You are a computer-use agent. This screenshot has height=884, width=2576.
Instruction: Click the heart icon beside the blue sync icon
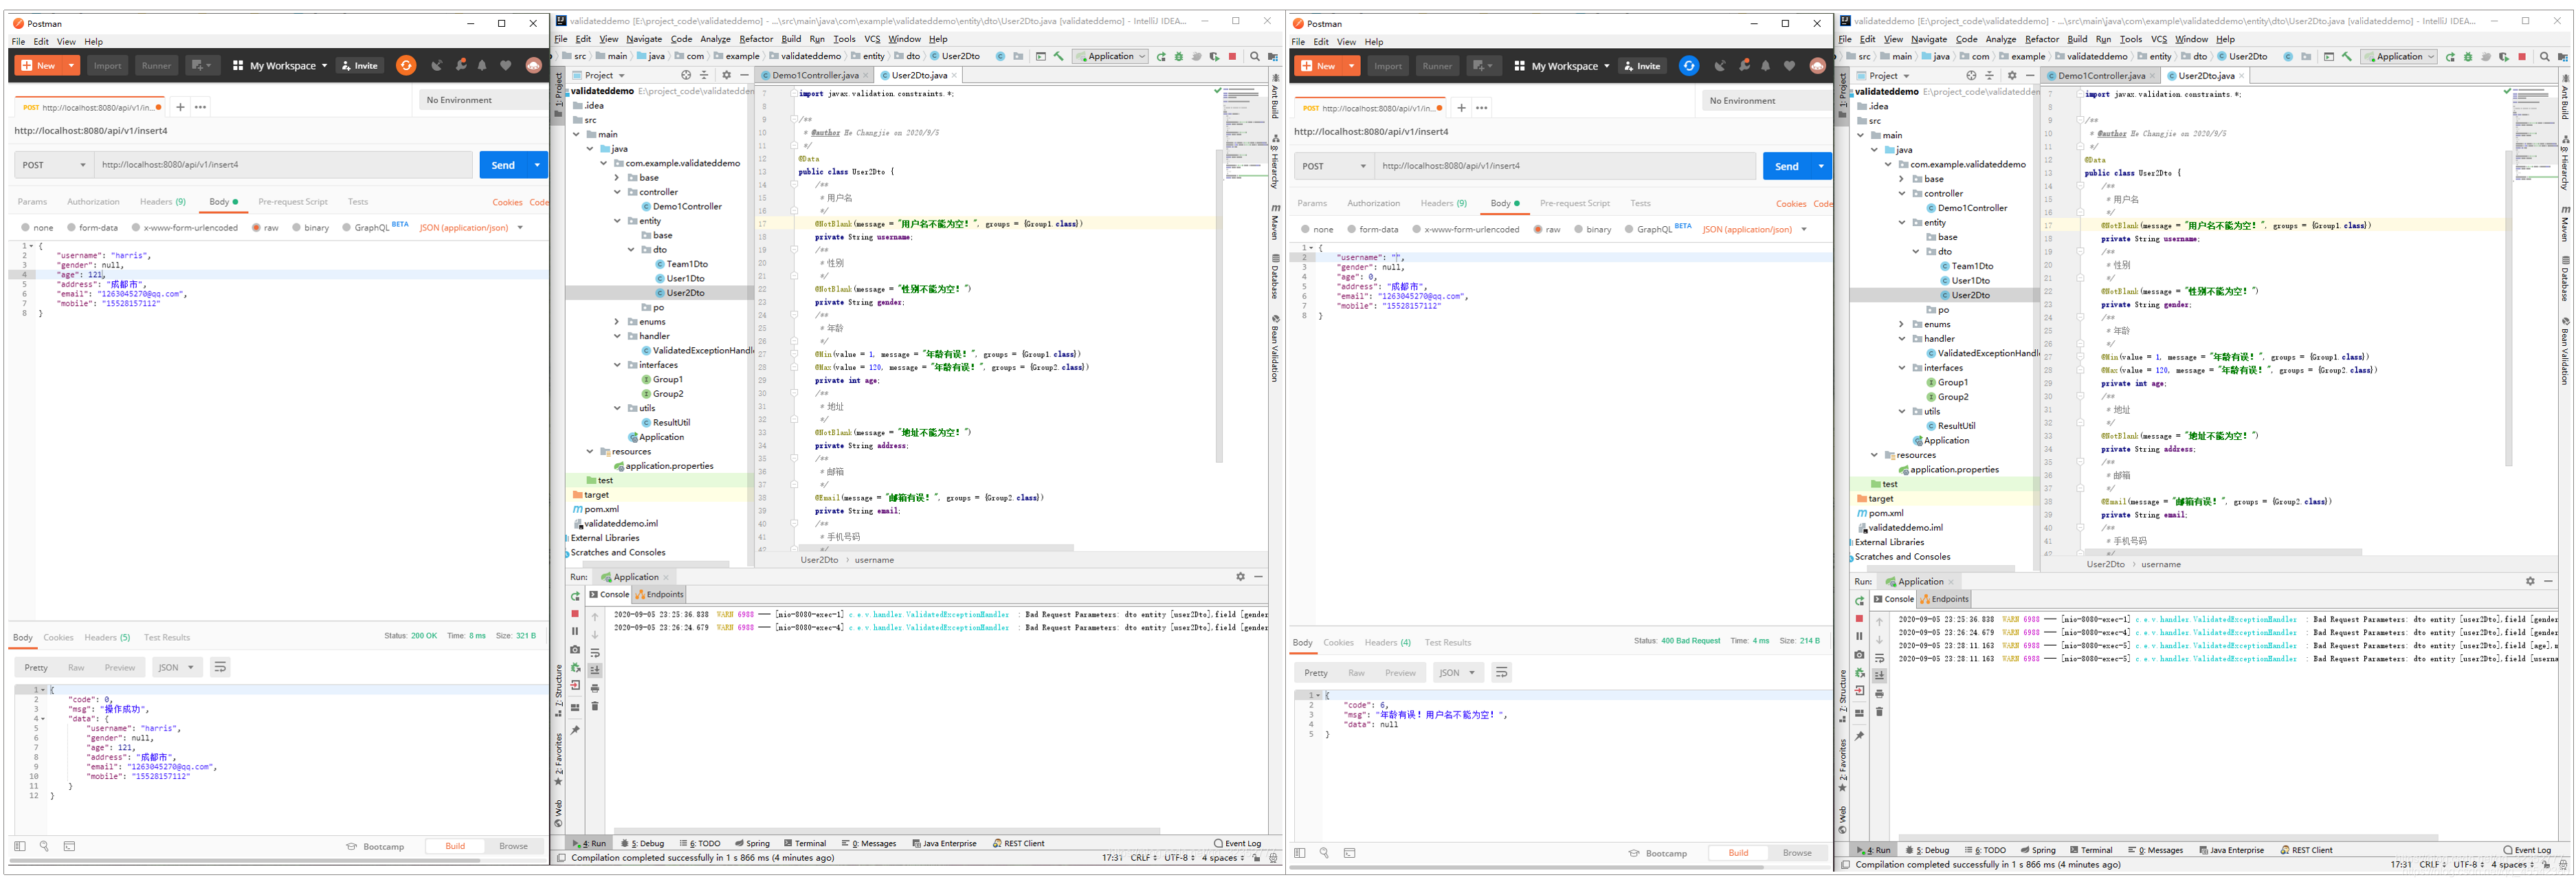tap(1789, 66)
